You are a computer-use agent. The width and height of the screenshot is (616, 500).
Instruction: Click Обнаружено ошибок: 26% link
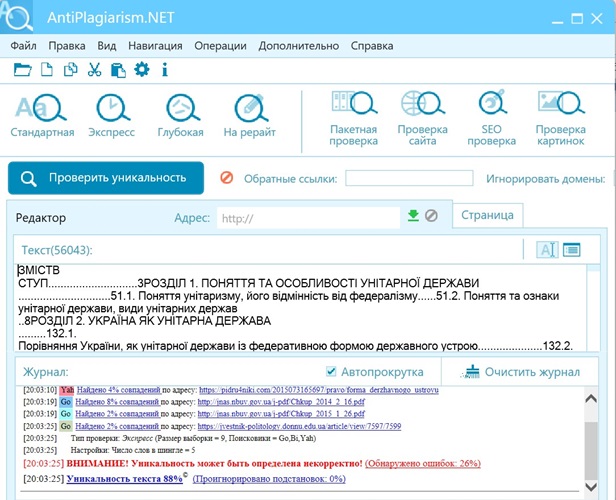click(423, 463)
